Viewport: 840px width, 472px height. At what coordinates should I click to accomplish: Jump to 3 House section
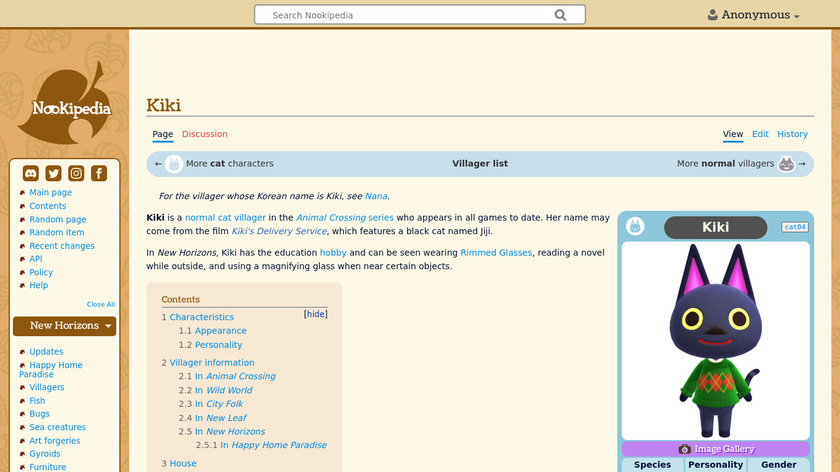183,463
